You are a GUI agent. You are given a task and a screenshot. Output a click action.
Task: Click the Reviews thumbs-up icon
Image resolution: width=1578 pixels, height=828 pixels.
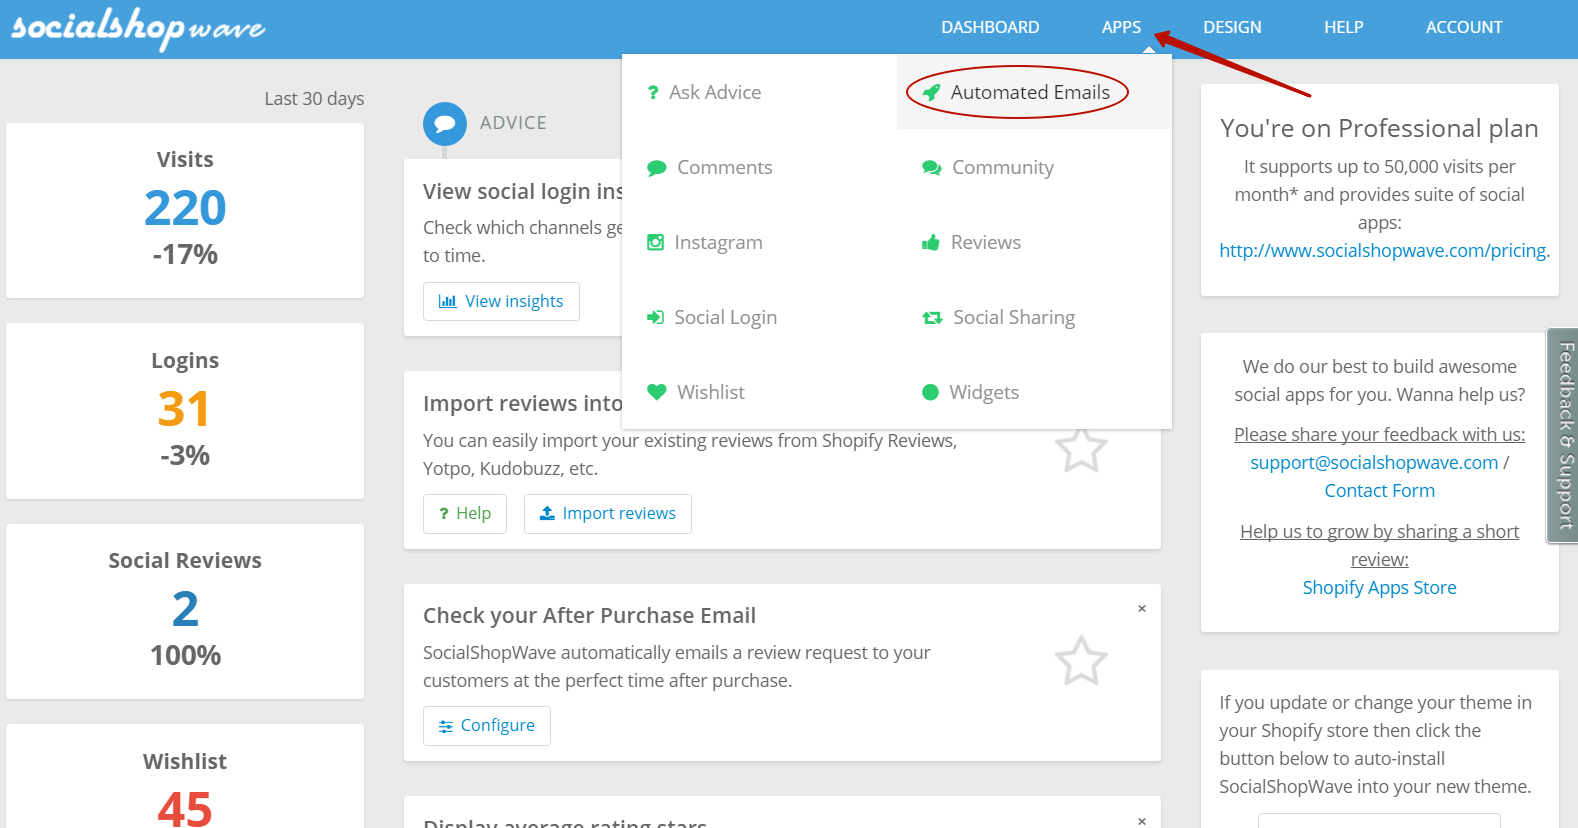(930, 242)
